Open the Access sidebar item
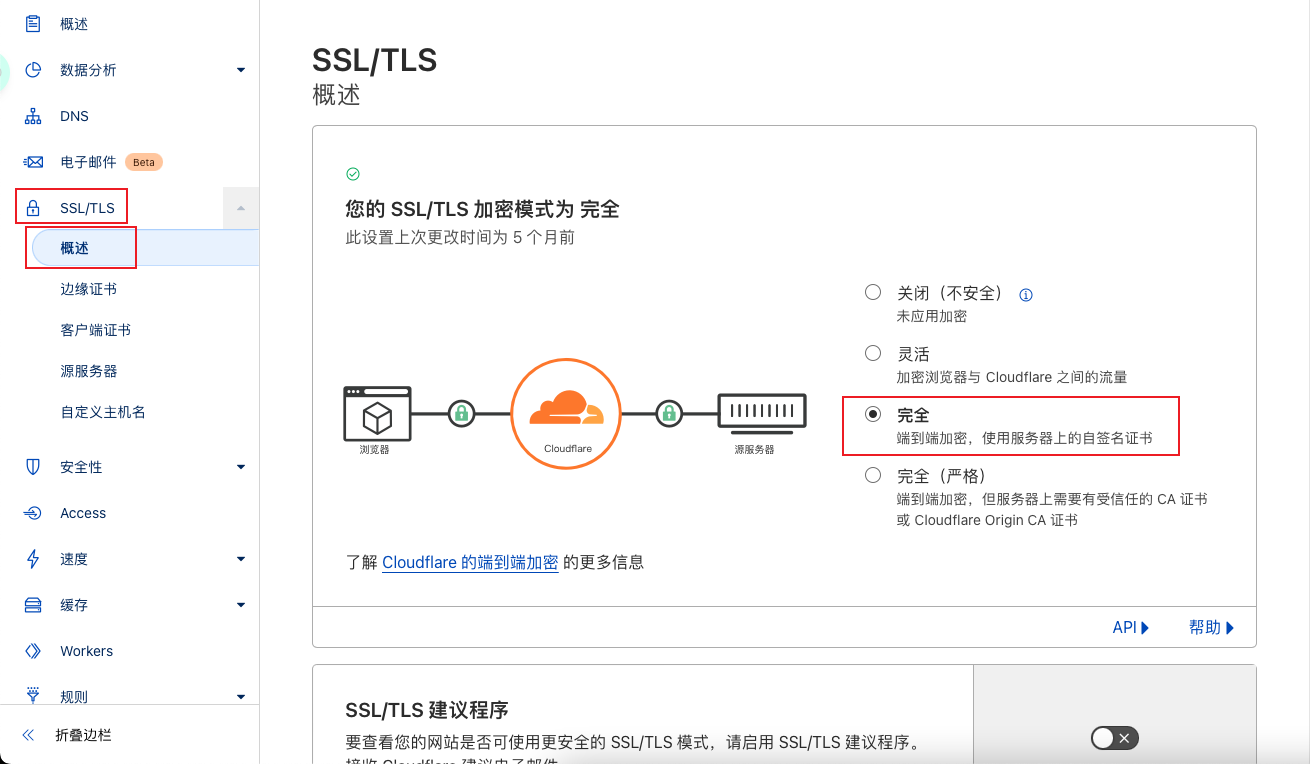Screen dimensions: 1310x764 point(82,513)
